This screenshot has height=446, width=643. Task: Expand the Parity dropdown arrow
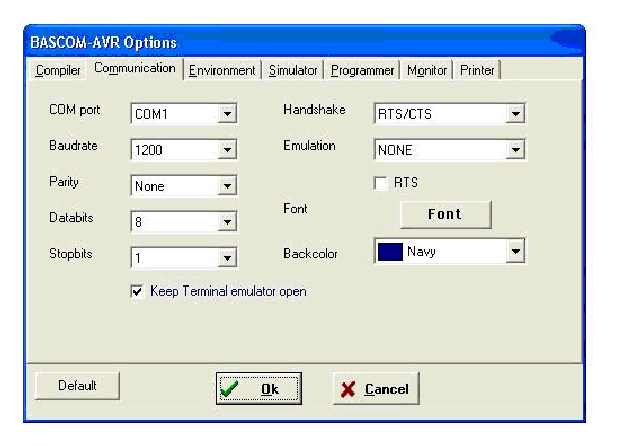(x=227, y=186)
